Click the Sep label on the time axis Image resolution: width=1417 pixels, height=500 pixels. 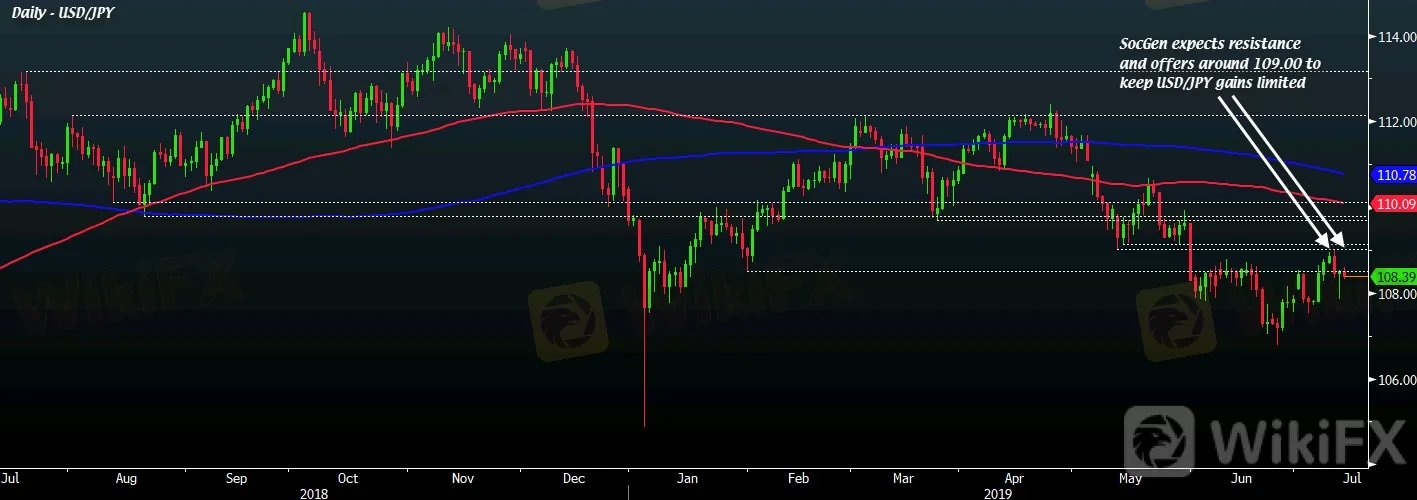coord(237,478)
